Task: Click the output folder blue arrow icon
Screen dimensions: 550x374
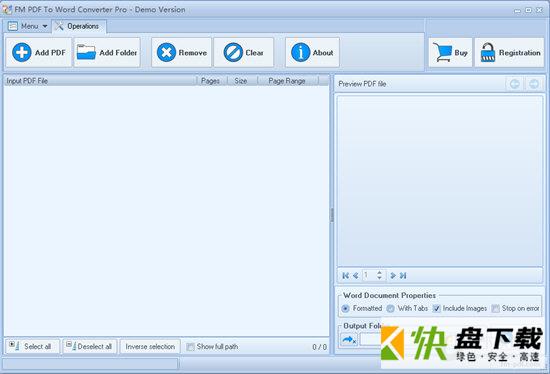Action: coord(349,340)
